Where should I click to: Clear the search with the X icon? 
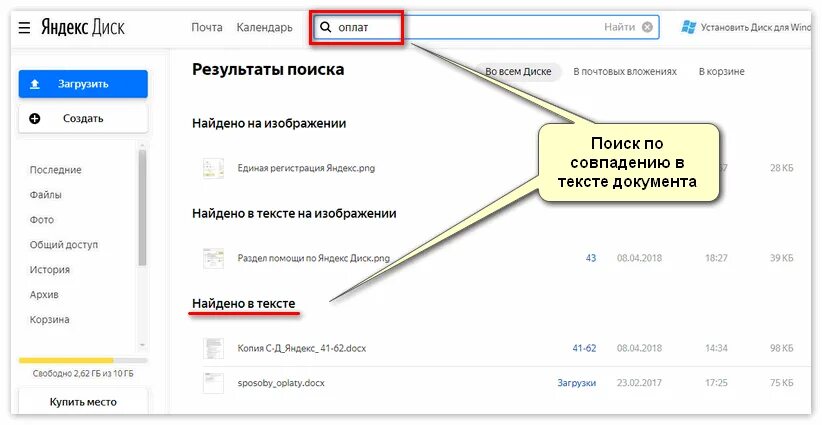pos(647,27)
